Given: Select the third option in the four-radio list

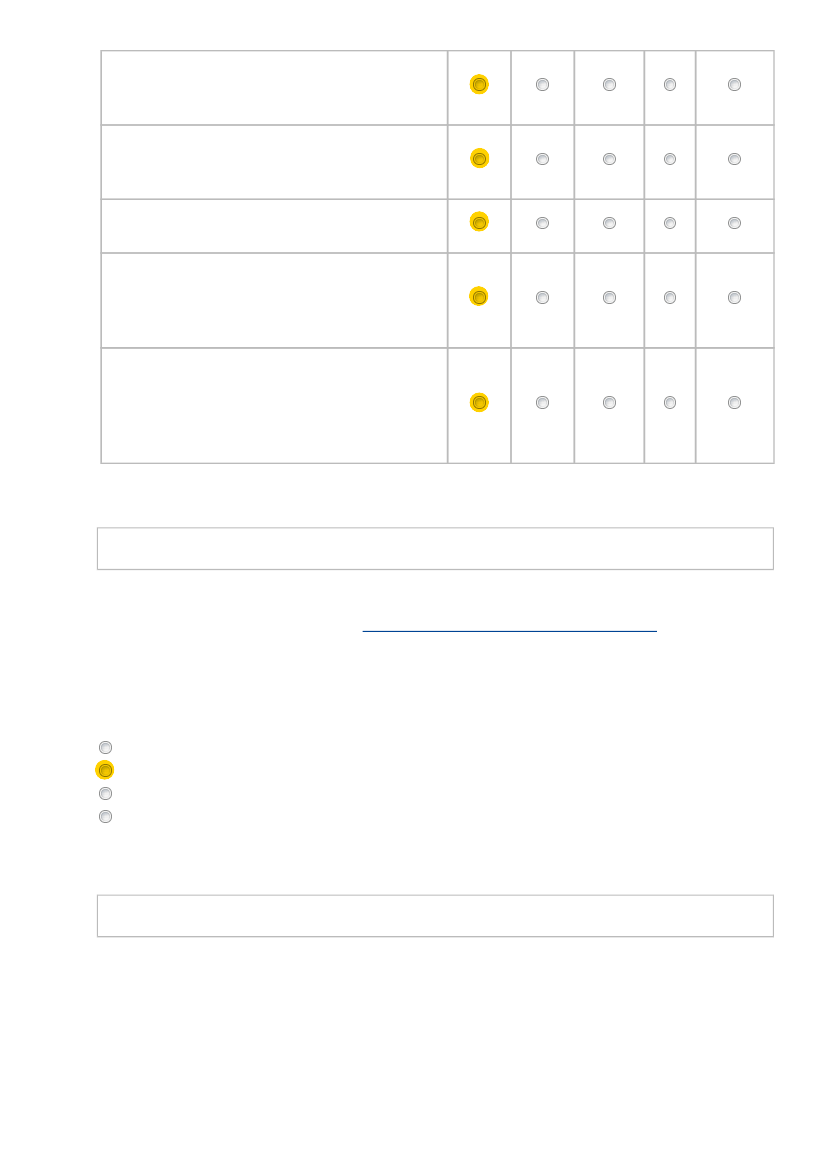Looking at the screenshot, I should [105, 793].
